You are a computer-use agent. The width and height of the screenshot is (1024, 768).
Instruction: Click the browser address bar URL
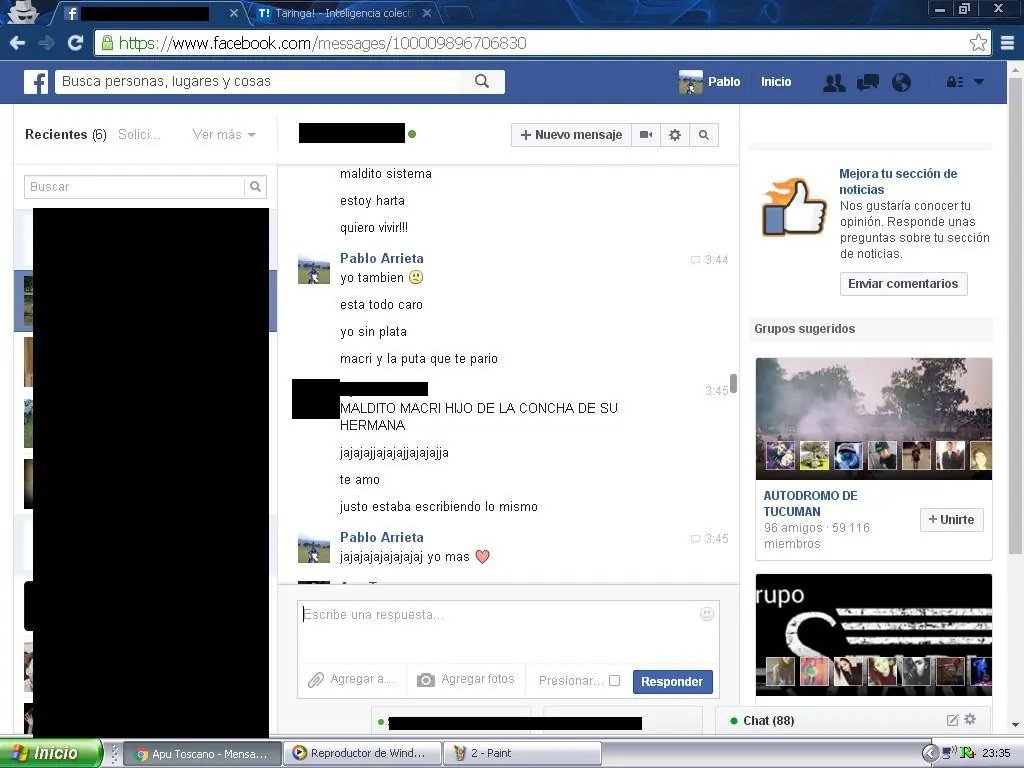pyautogui.click(x=323, y=43)
